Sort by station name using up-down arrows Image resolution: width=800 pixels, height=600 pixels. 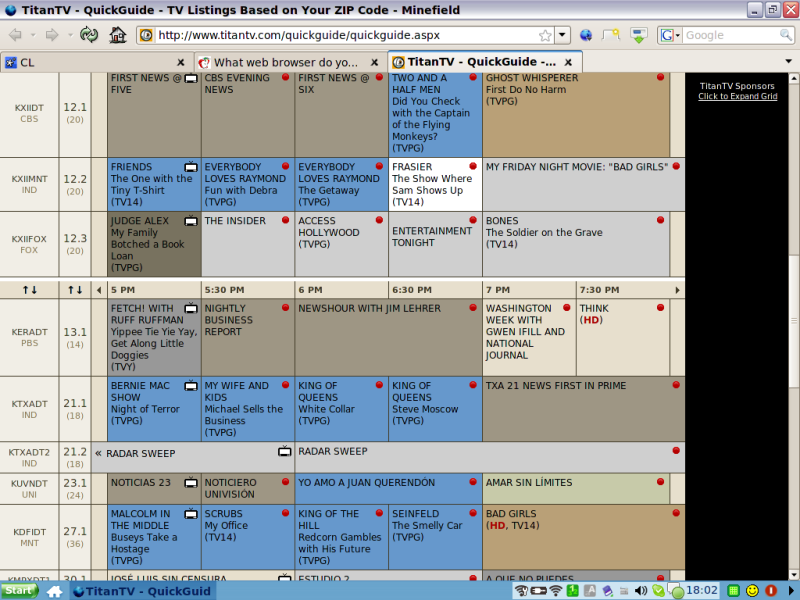coord(30,290)
